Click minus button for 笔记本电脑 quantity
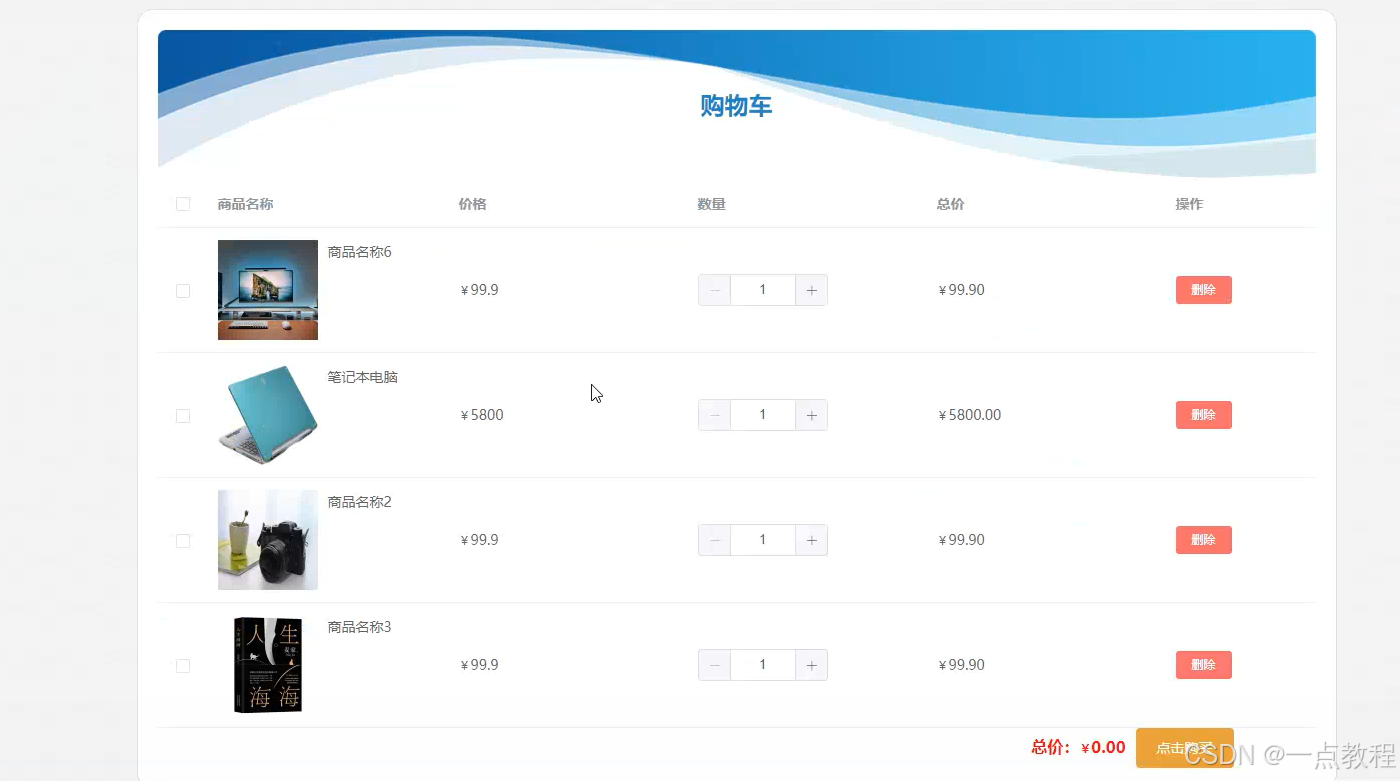 [715, 415]
